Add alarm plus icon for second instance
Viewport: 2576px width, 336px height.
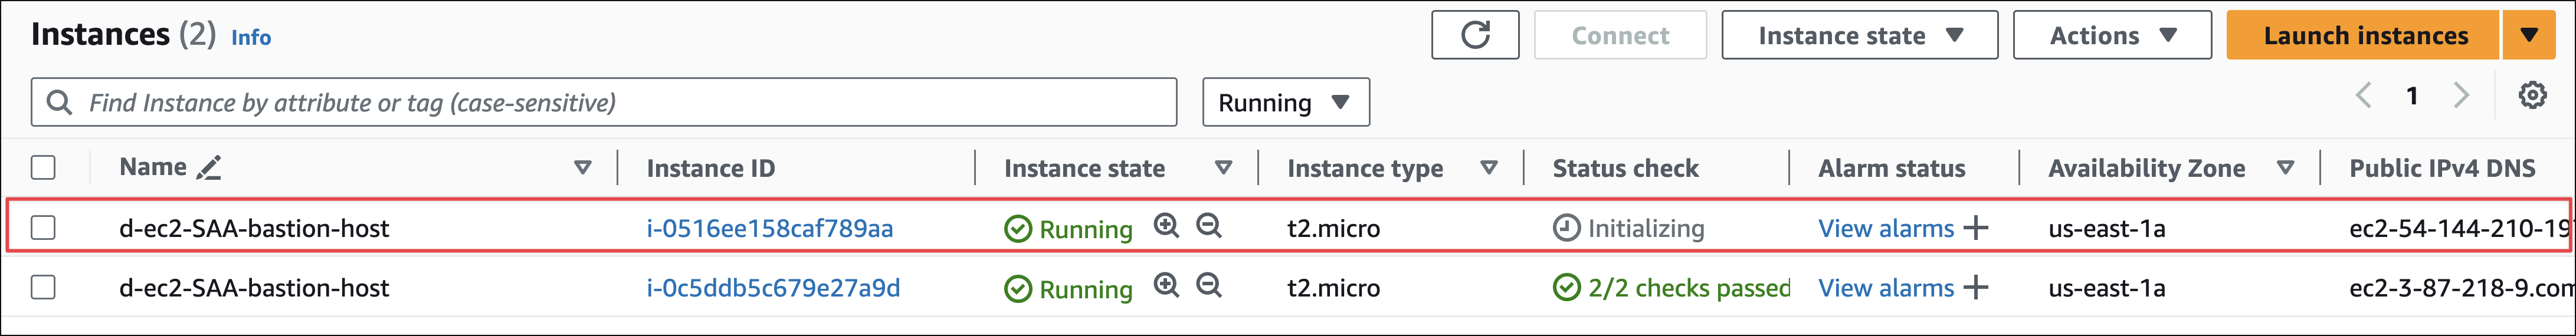tap(1975, 288)
